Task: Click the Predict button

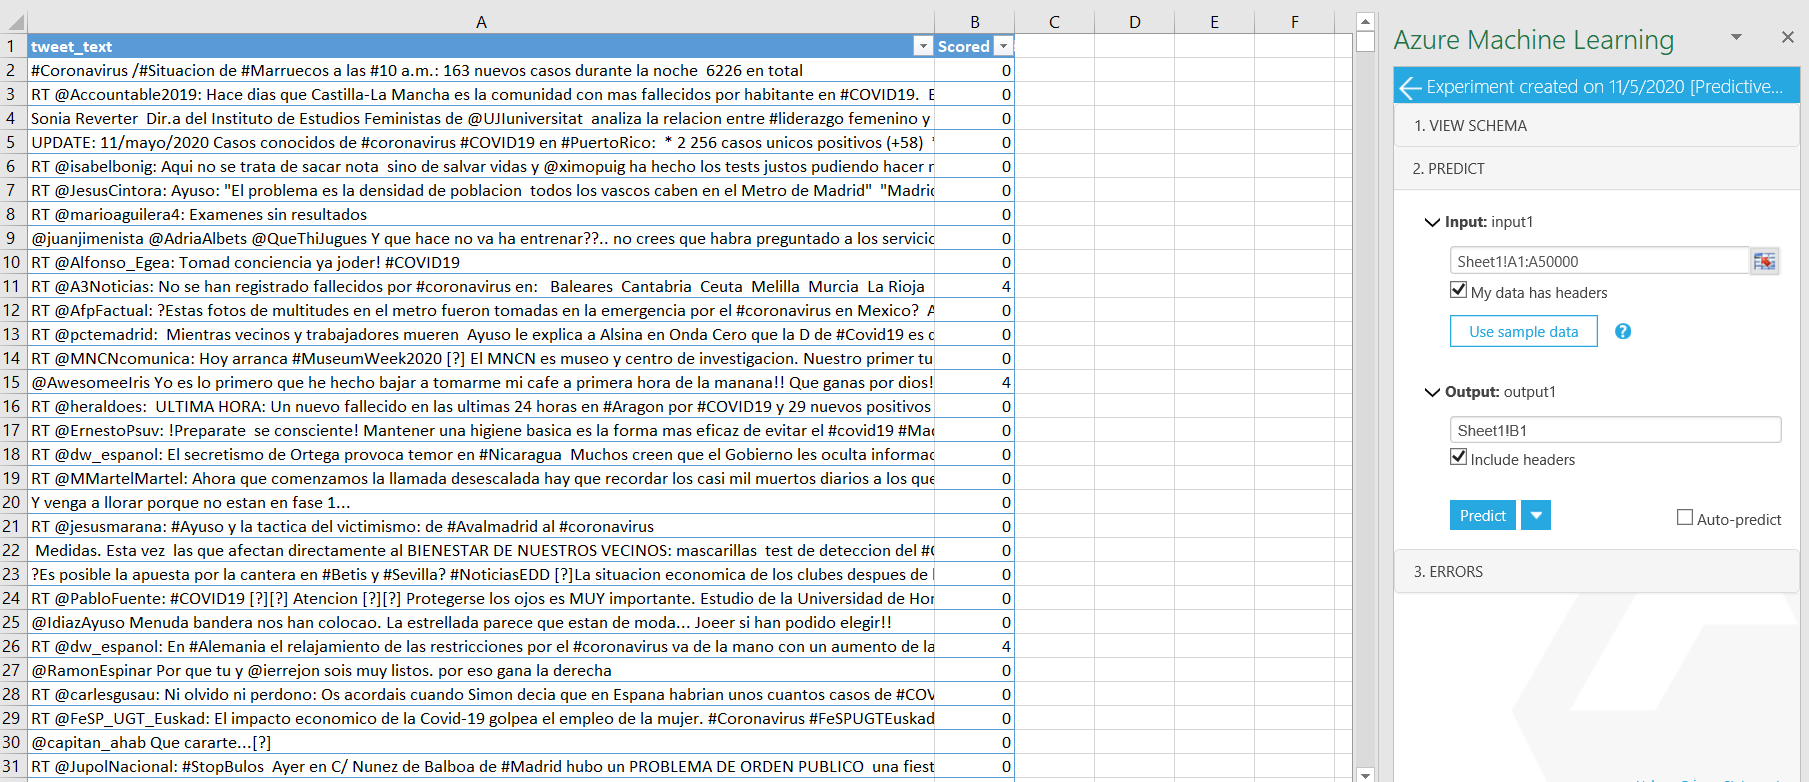Action: pos(1482,516)
